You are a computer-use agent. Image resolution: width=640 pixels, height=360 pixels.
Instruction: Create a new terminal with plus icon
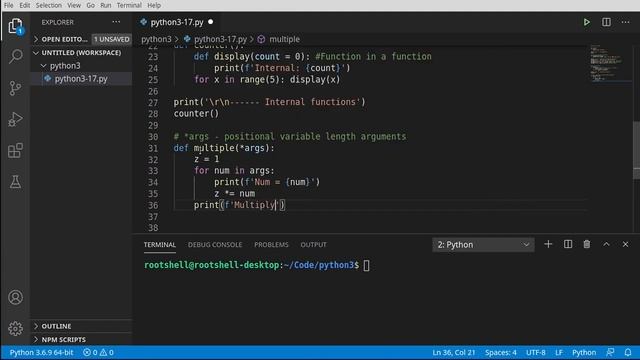[548, 244]
